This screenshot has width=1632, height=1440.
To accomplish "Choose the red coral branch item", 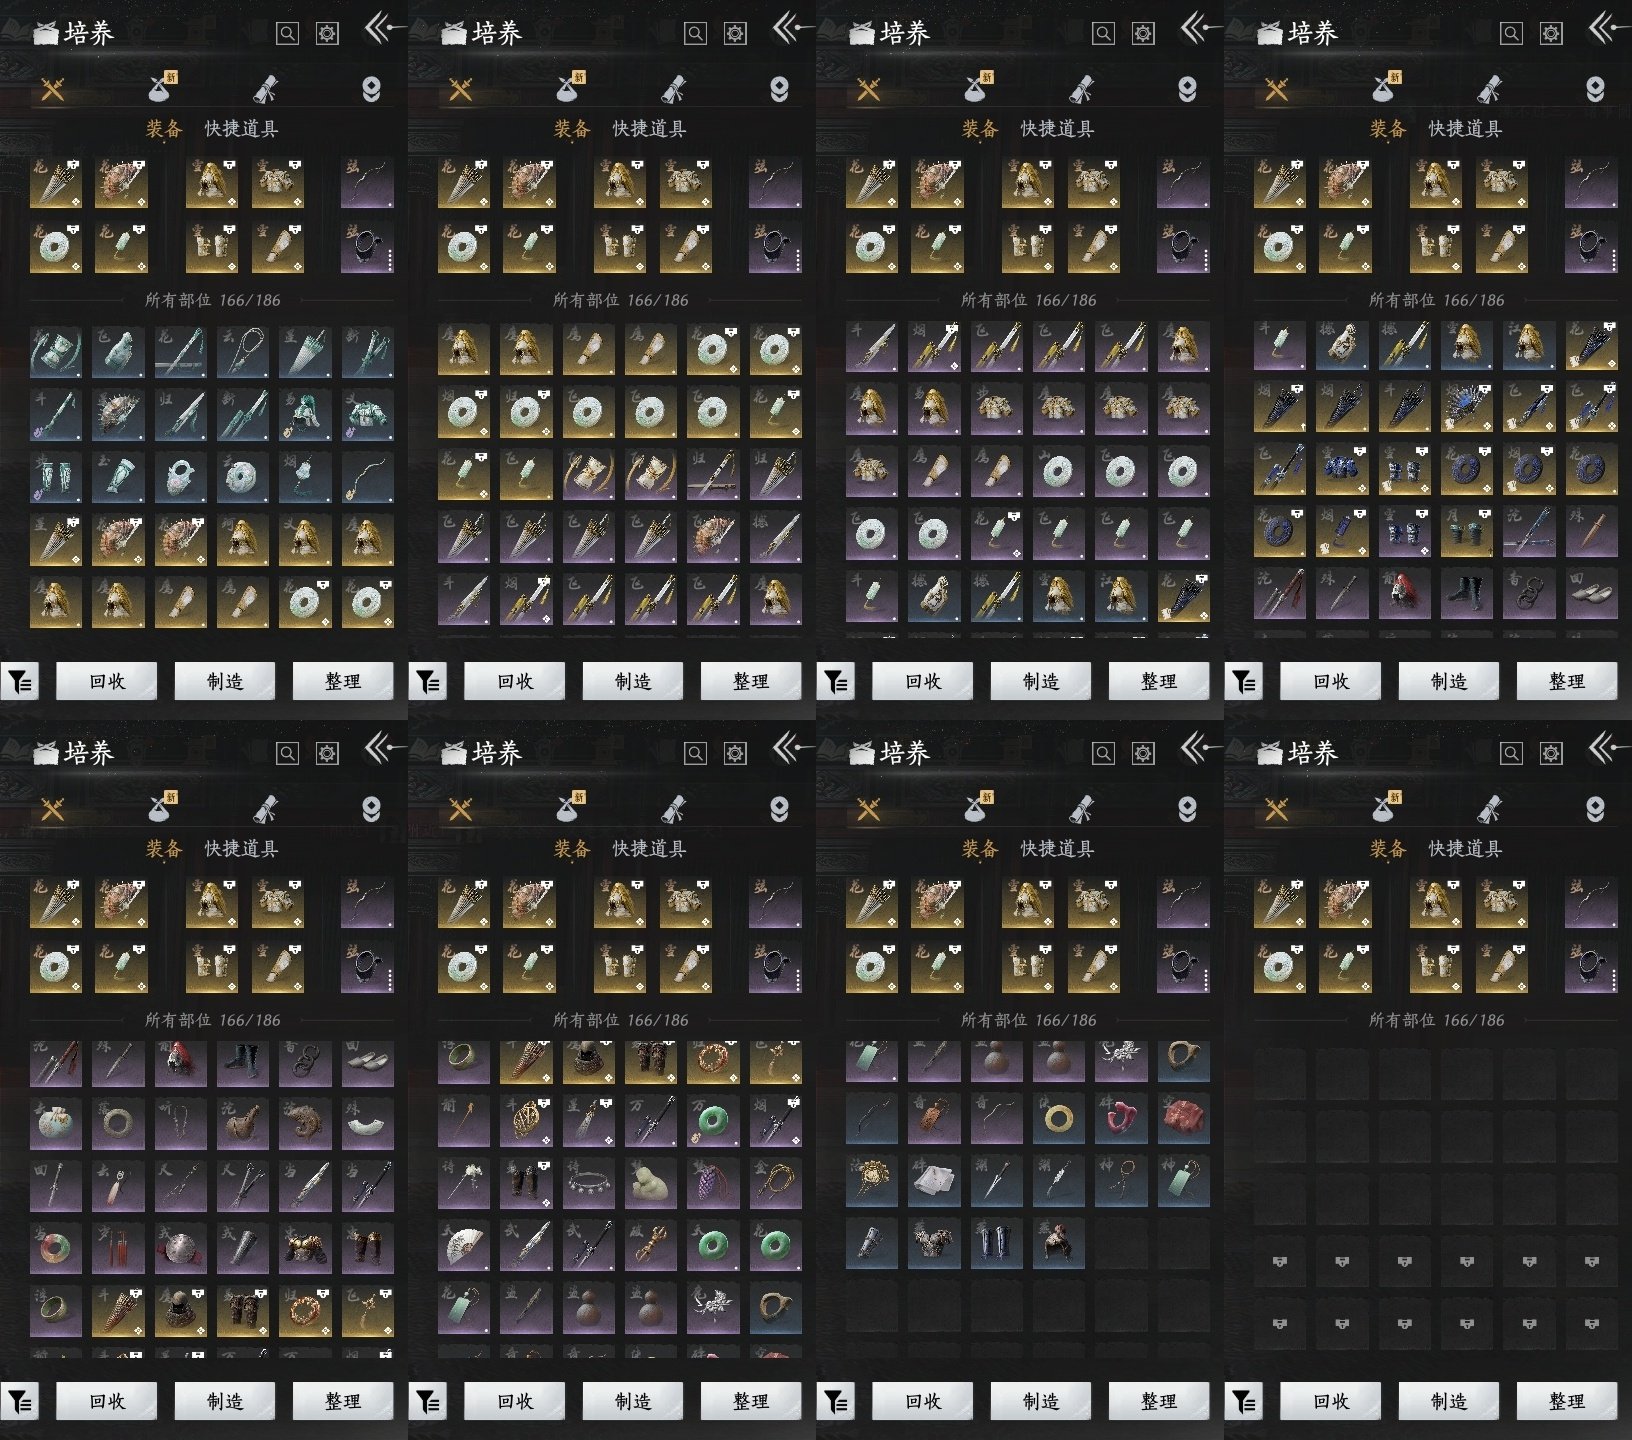I will pos(1121,1118).
